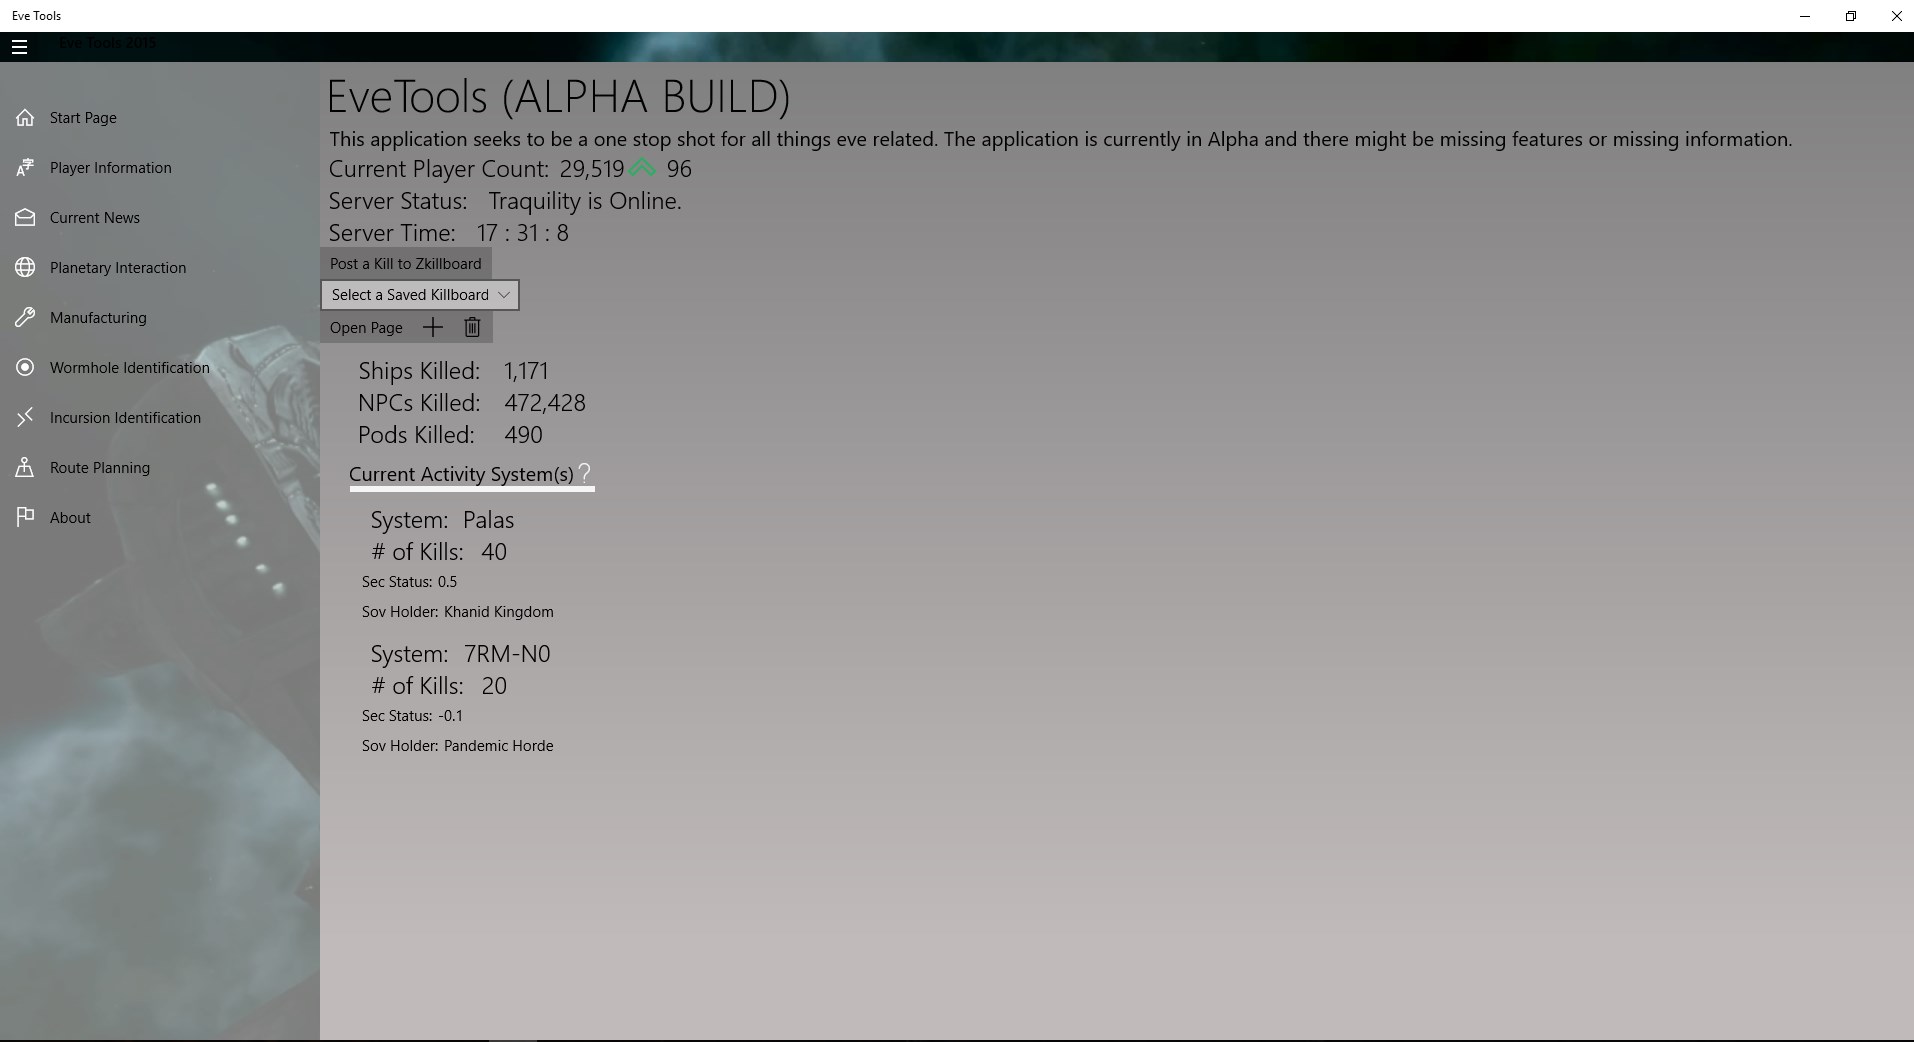This screenshot has width=1914, height=1042.
Task: Click the Planetary Interaction globe icon
Action: coord(25,268)
